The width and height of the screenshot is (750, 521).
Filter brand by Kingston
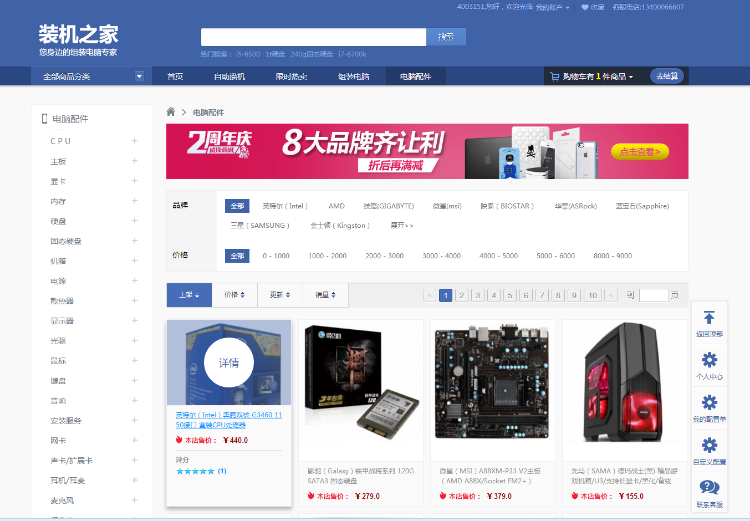click(340, 225)
